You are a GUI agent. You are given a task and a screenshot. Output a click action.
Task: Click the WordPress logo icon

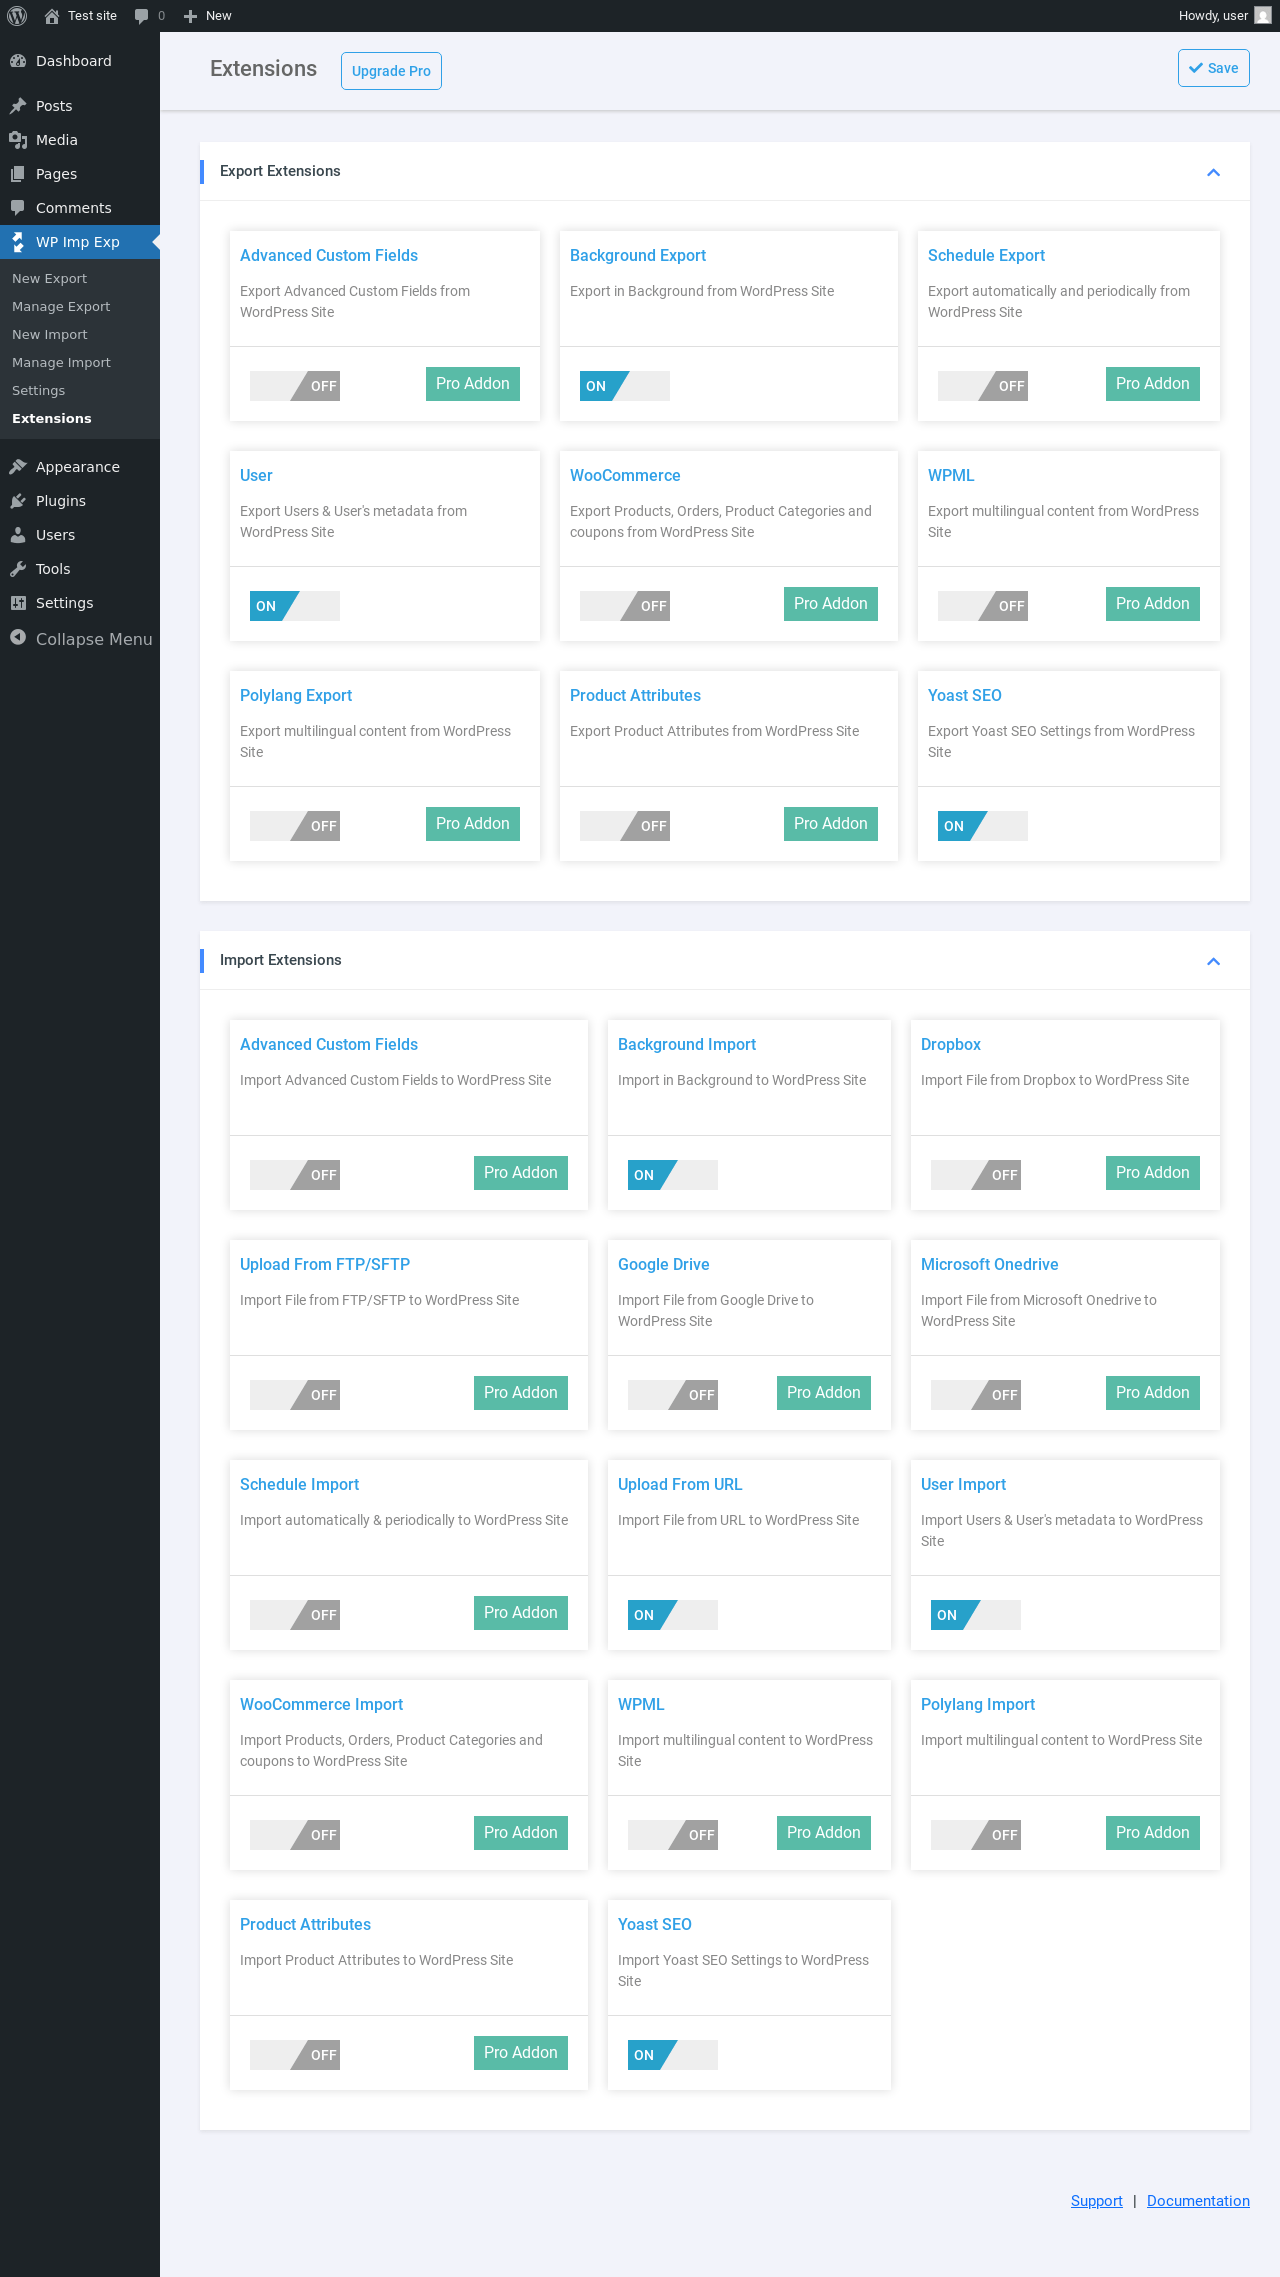click(x=17, y=16)
